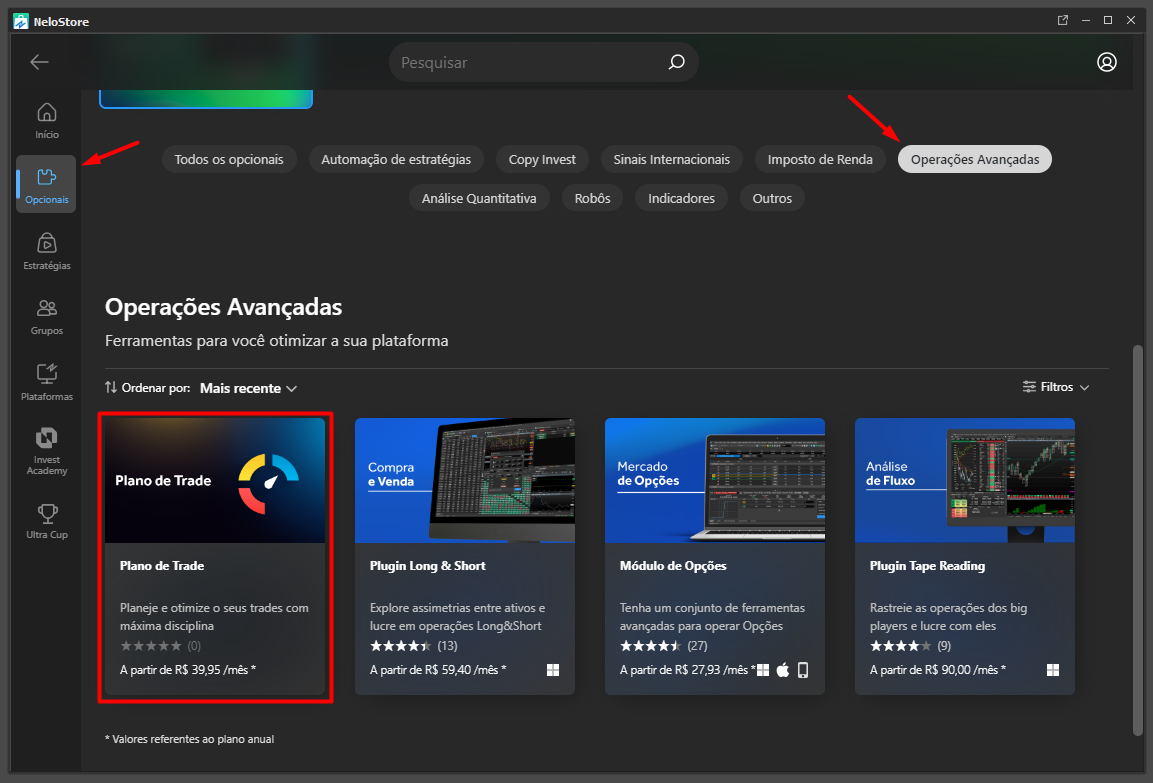Open the Plano de Trade product title
Image resolution: width=1153 pixels, height=783 pixels.
[x=162, y=565]
